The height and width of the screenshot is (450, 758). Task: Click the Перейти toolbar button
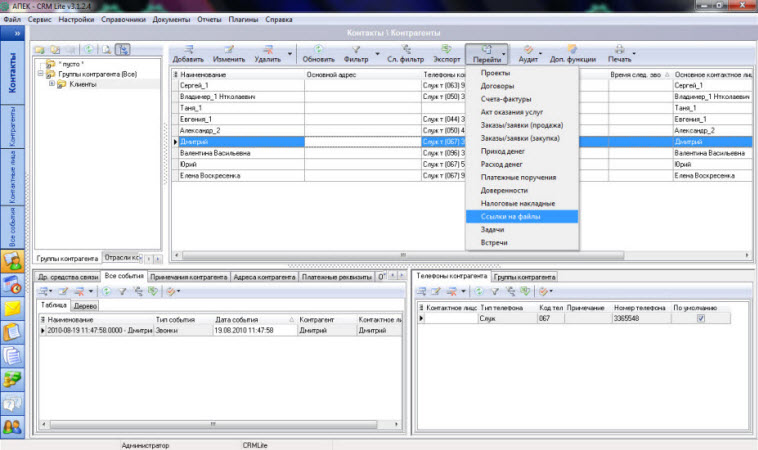[x=487, y=54]
